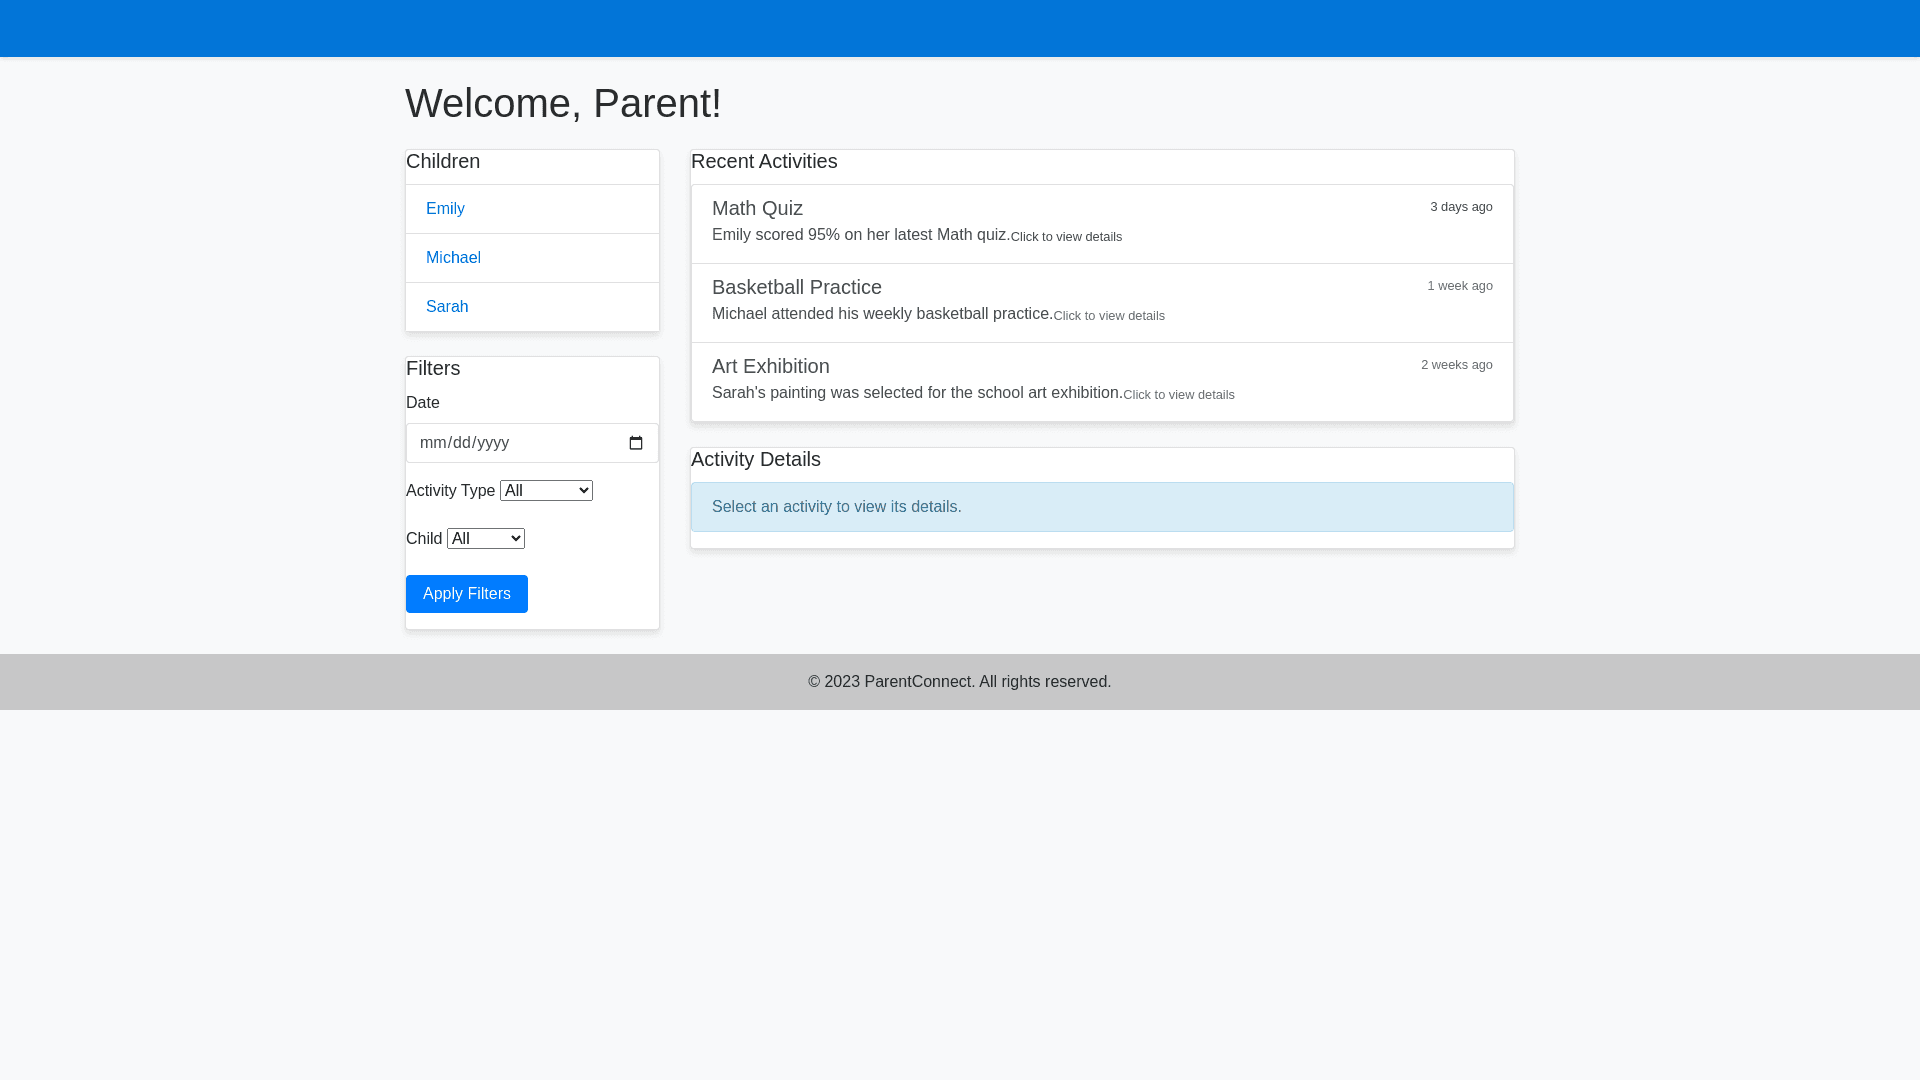Screen dimensions: 1920x1080
Task: Click the blue top navigation bar
Action: tap(960, 28)
